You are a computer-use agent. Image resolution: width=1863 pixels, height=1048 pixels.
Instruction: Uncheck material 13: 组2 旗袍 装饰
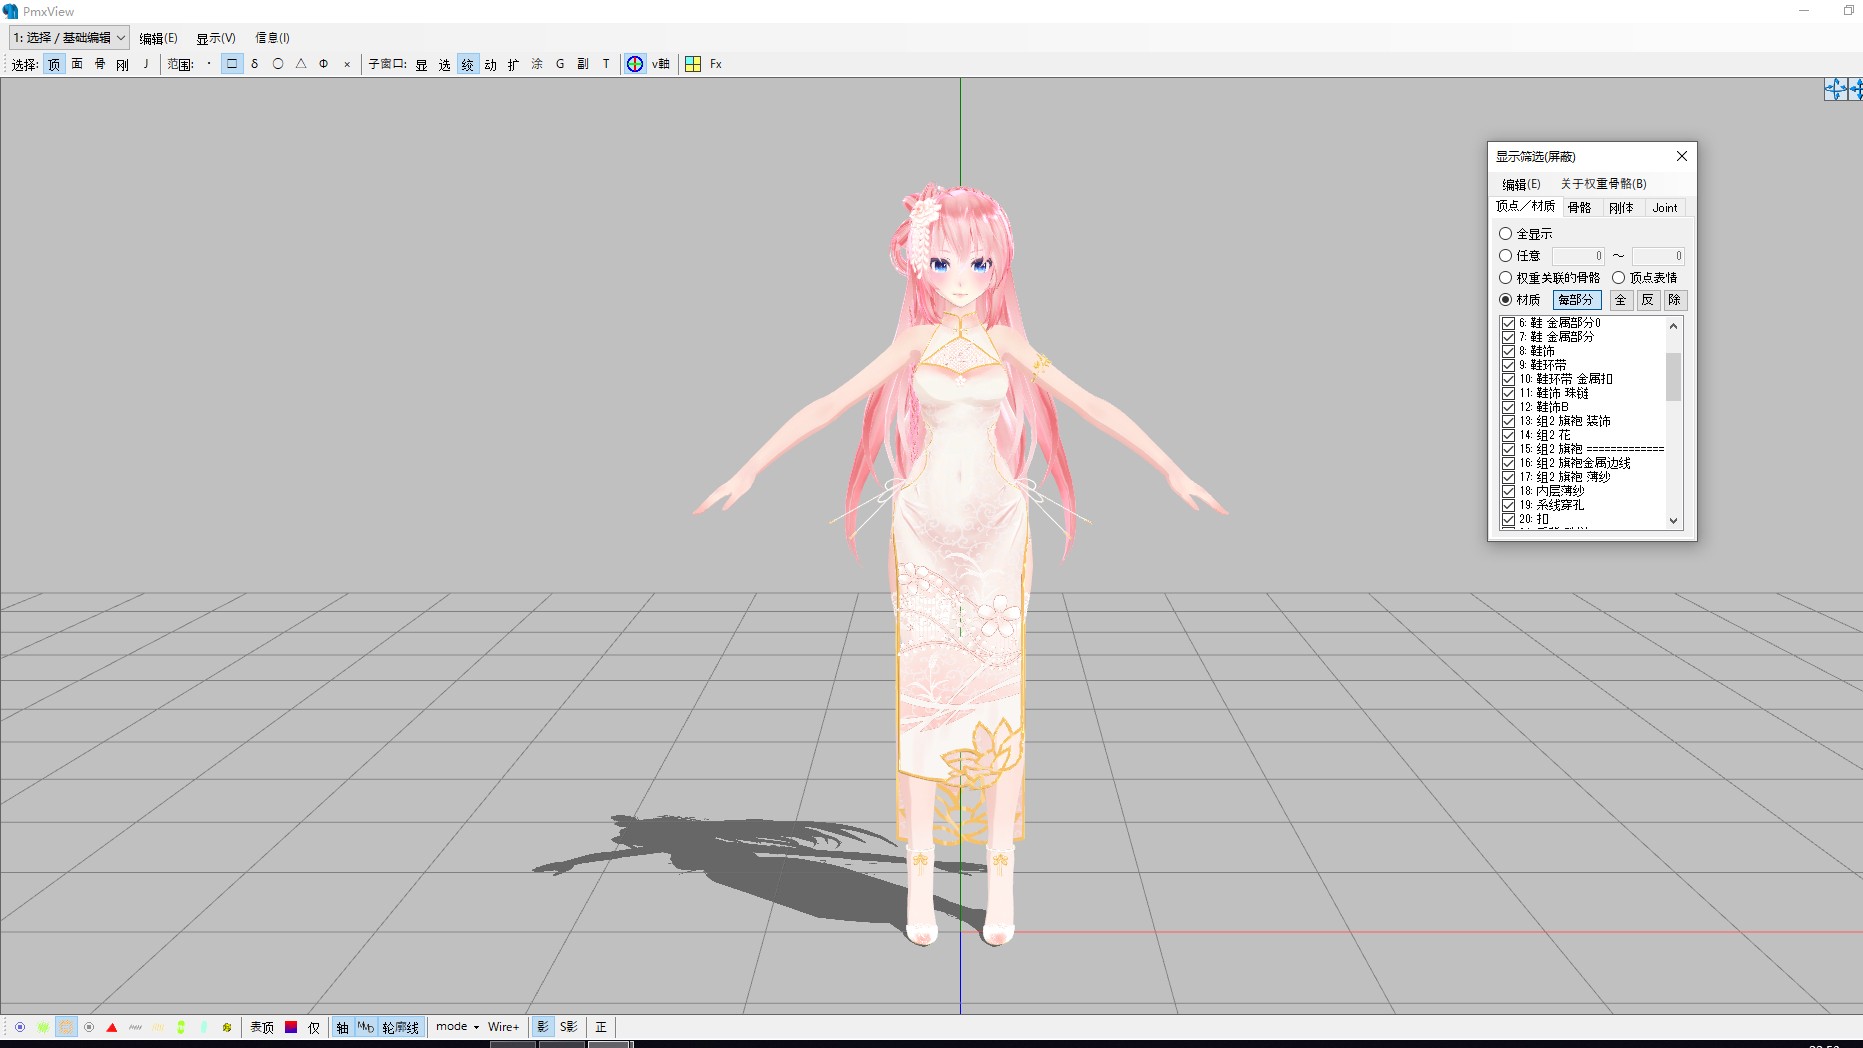point(1508,421)
